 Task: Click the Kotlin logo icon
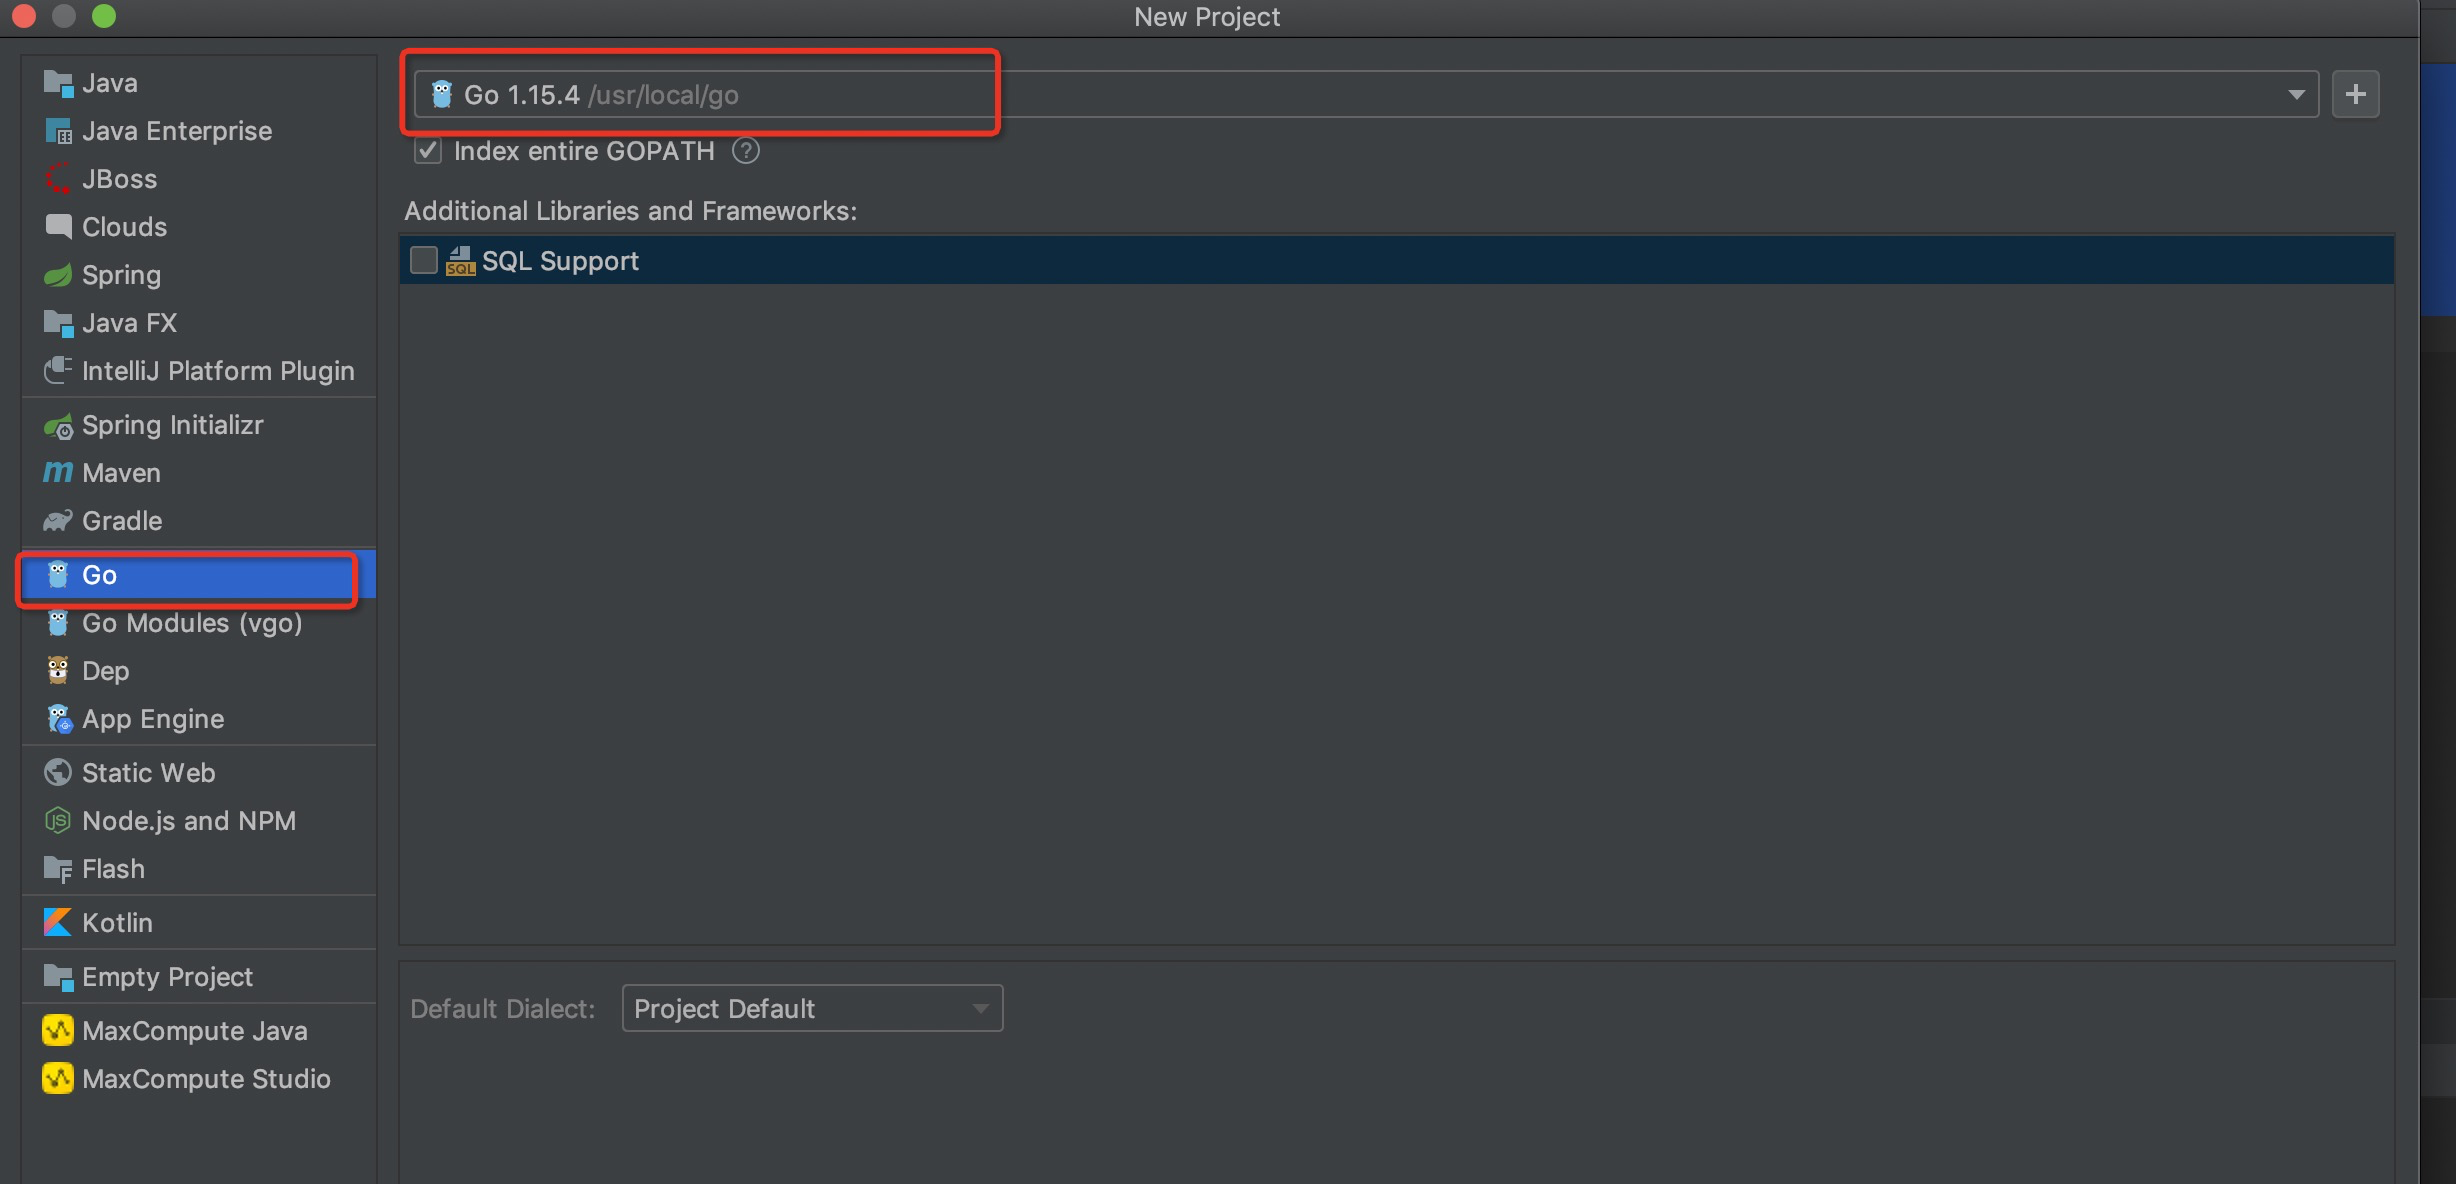pyautogui.click(x=58, y=922)
